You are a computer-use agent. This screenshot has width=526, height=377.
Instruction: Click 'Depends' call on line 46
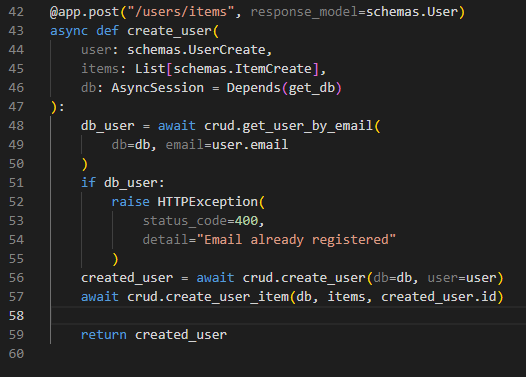point(254,88)
